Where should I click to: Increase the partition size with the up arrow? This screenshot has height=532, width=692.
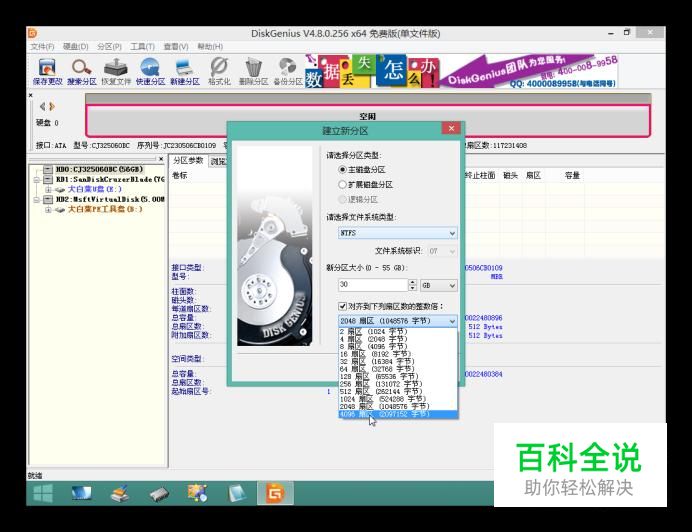click(412, 282)
